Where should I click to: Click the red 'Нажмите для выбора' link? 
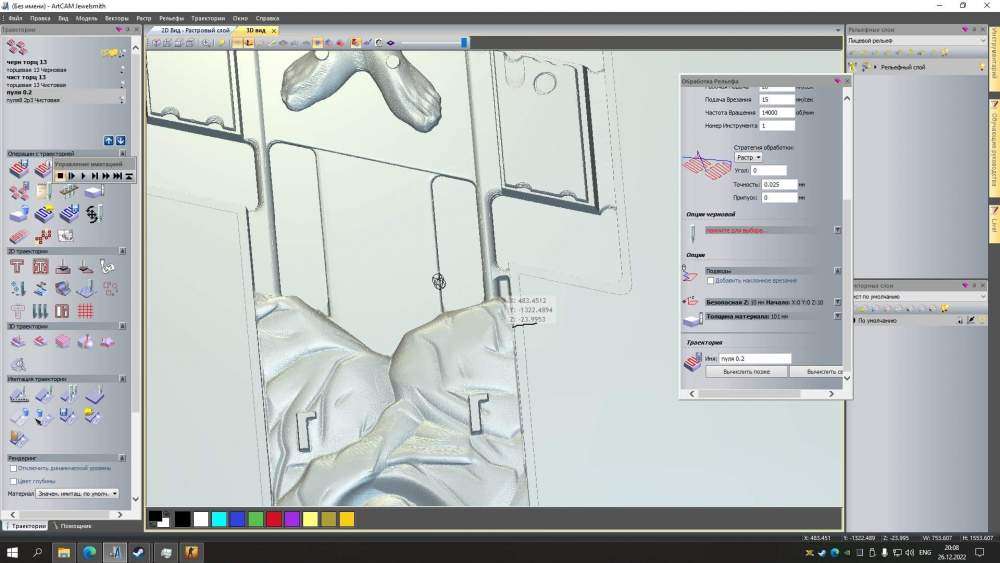tap(736, 230)
